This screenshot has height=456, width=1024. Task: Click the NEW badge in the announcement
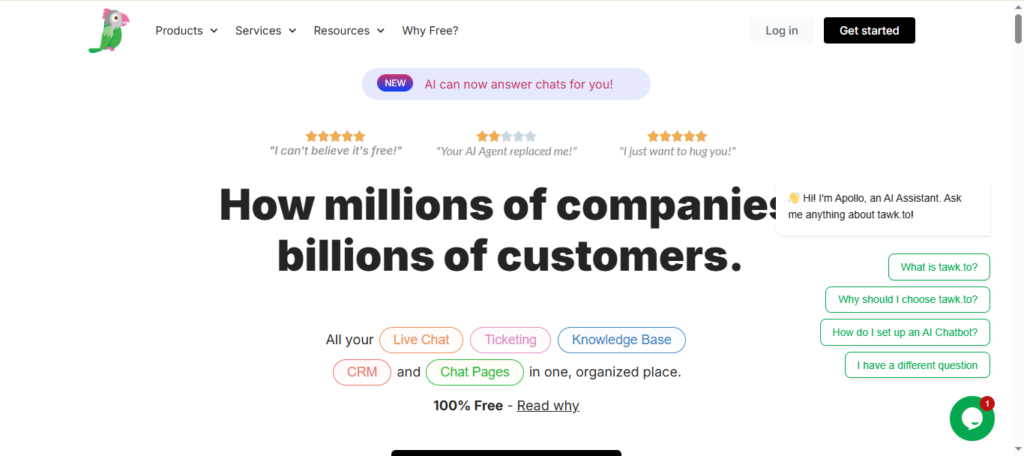[395, 84]
